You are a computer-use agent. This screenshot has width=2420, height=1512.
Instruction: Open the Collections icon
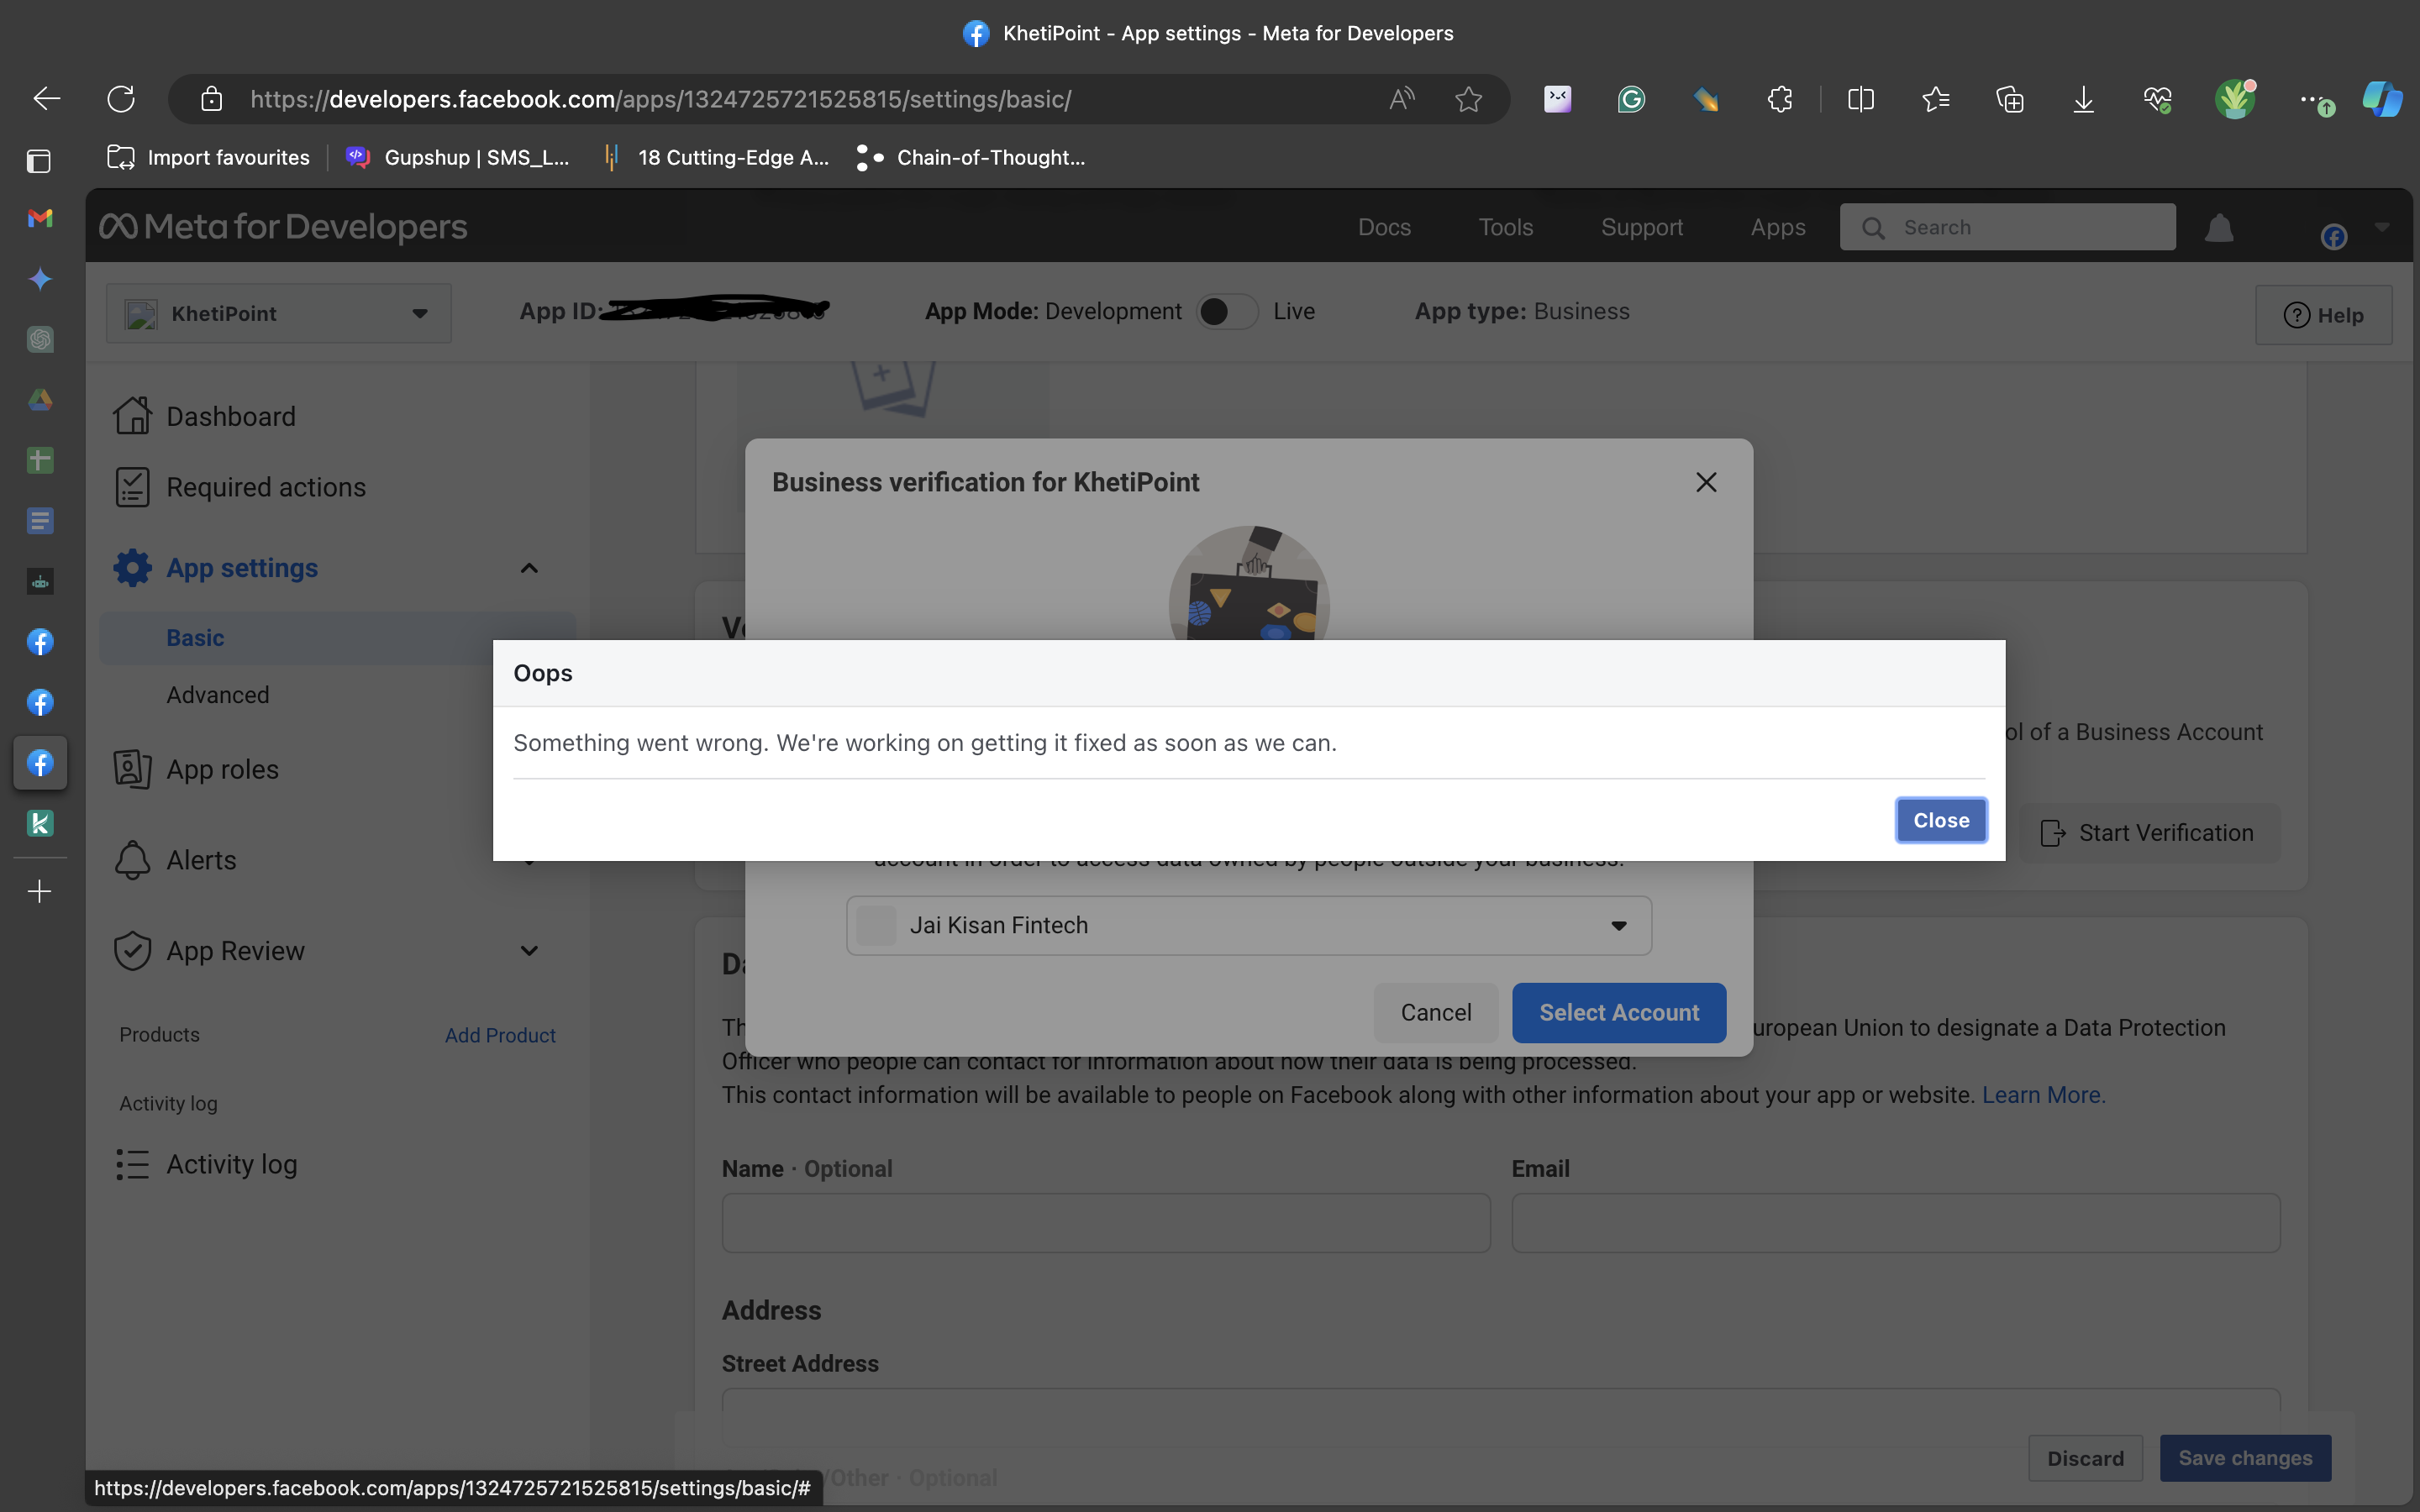point(2010,99)
